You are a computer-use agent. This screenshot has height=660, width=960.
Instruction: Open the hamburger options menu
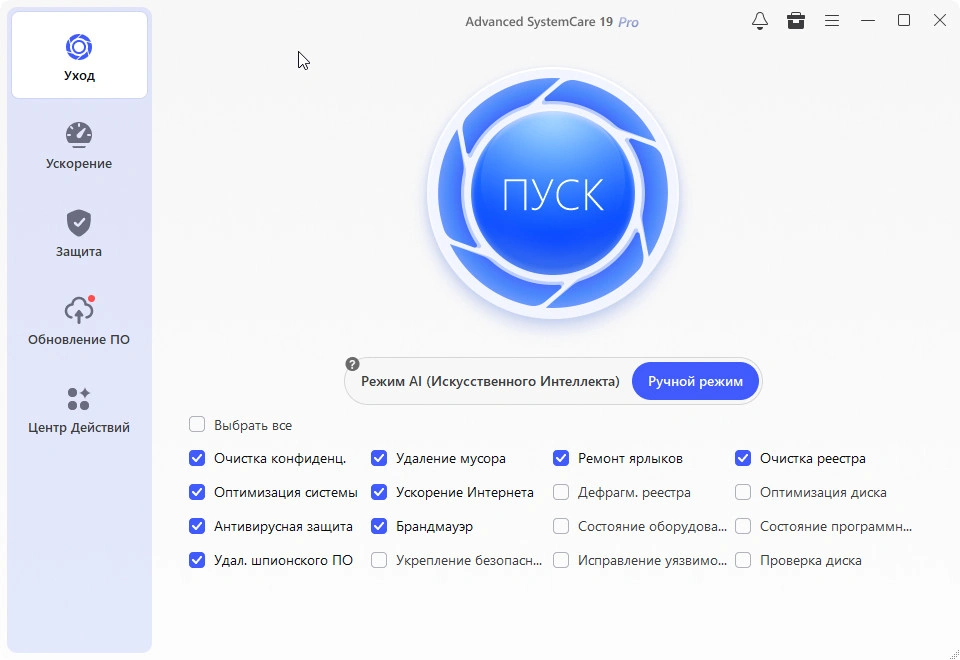pyautogui.click(x=832, y=21)
